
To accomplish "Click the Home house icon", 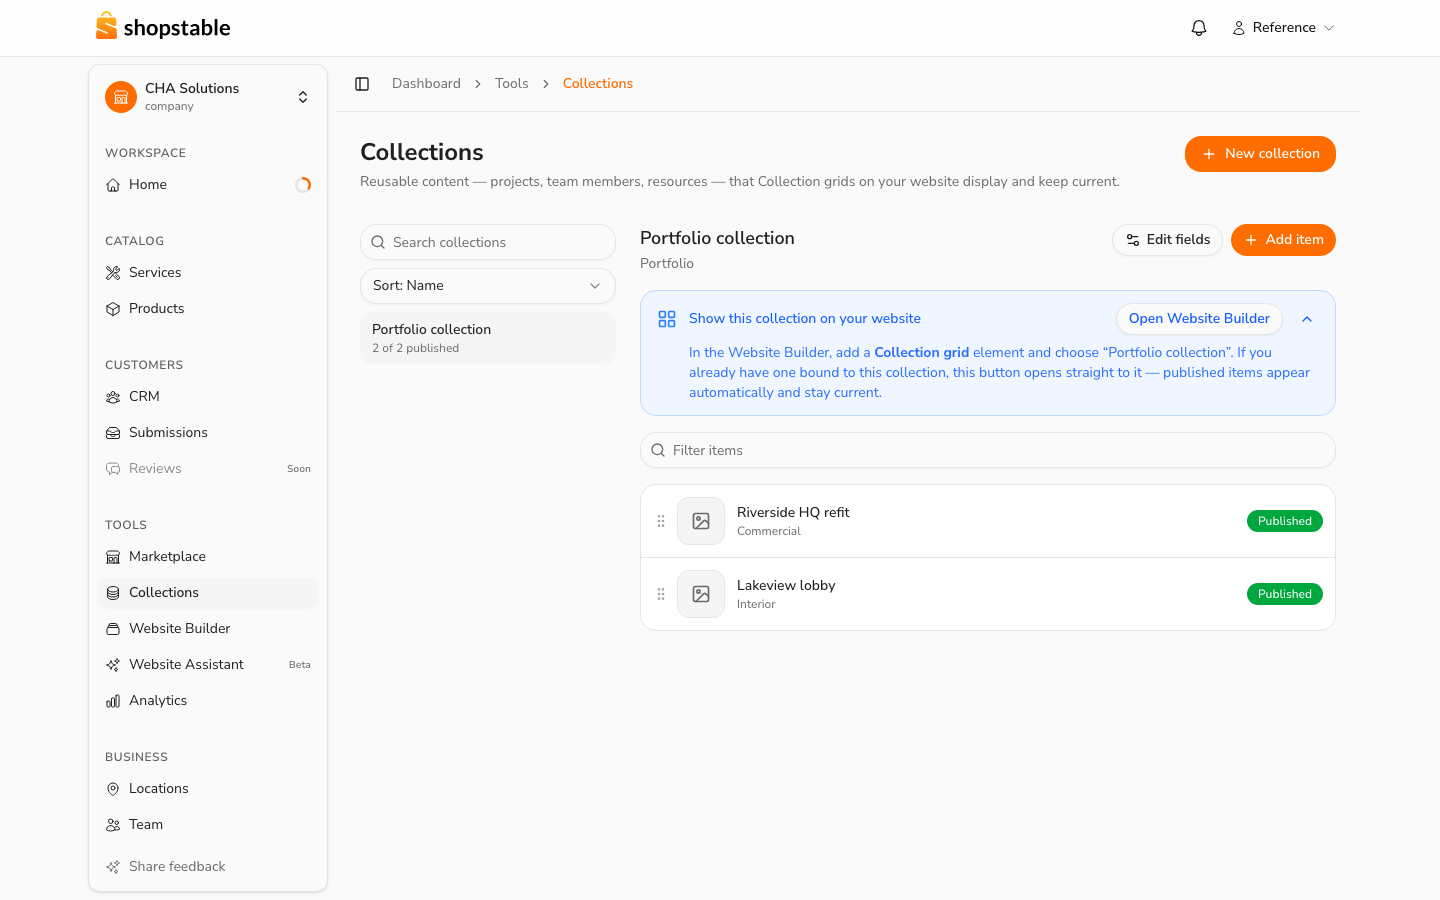I will [113, 185].
